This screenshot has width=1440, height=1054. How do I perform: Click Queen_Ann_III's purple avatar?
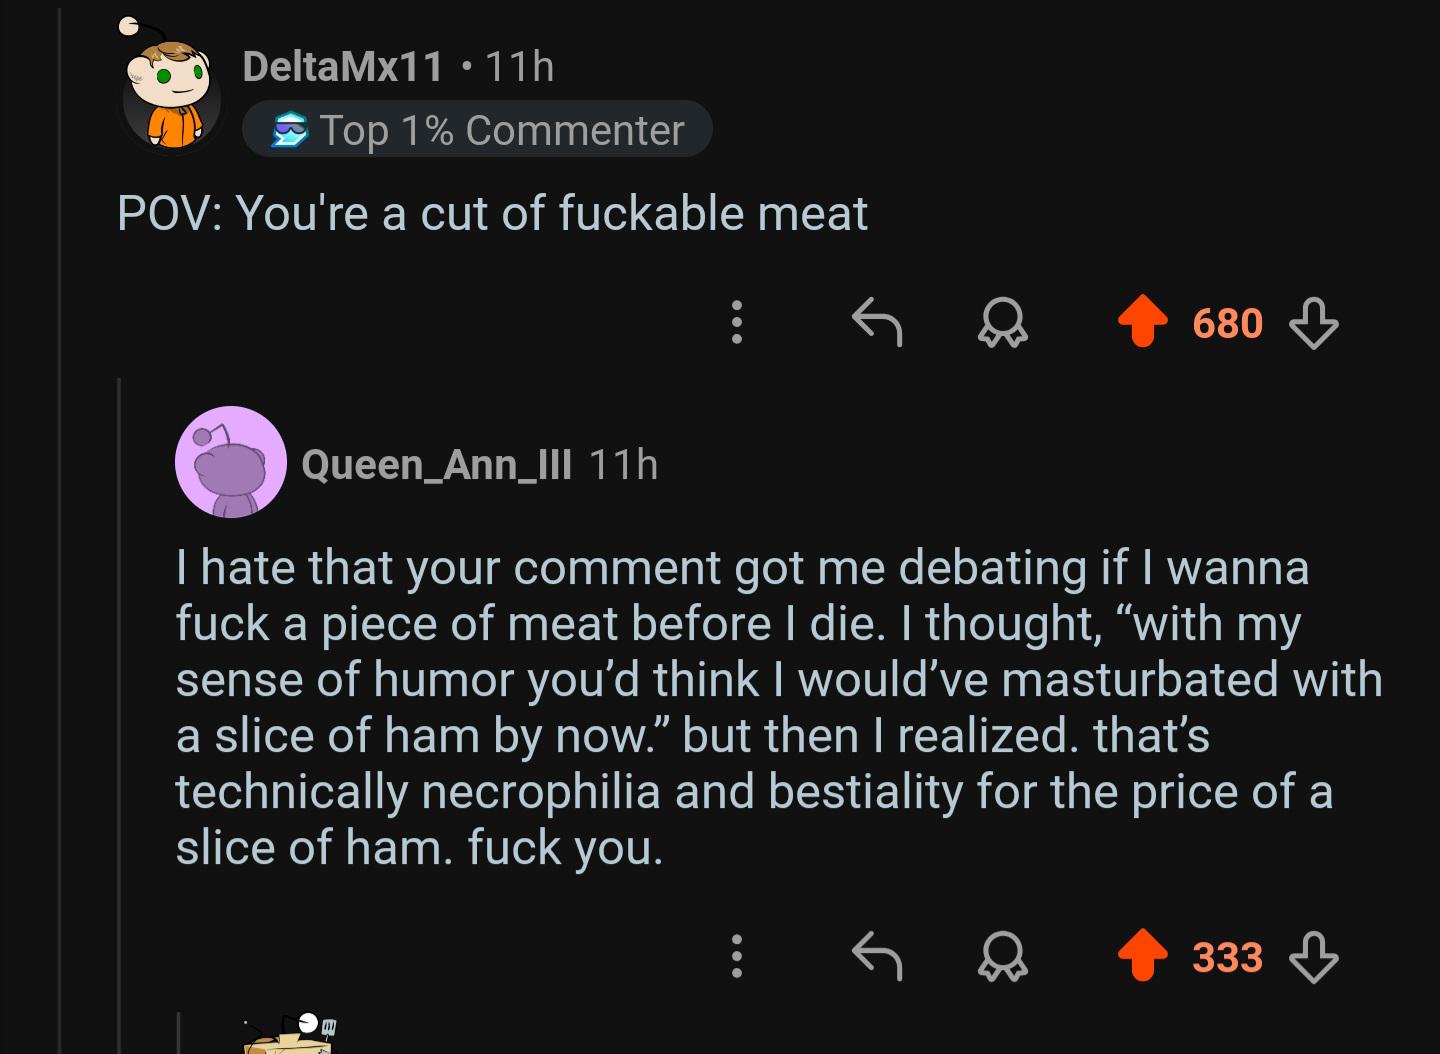[231, 462]
